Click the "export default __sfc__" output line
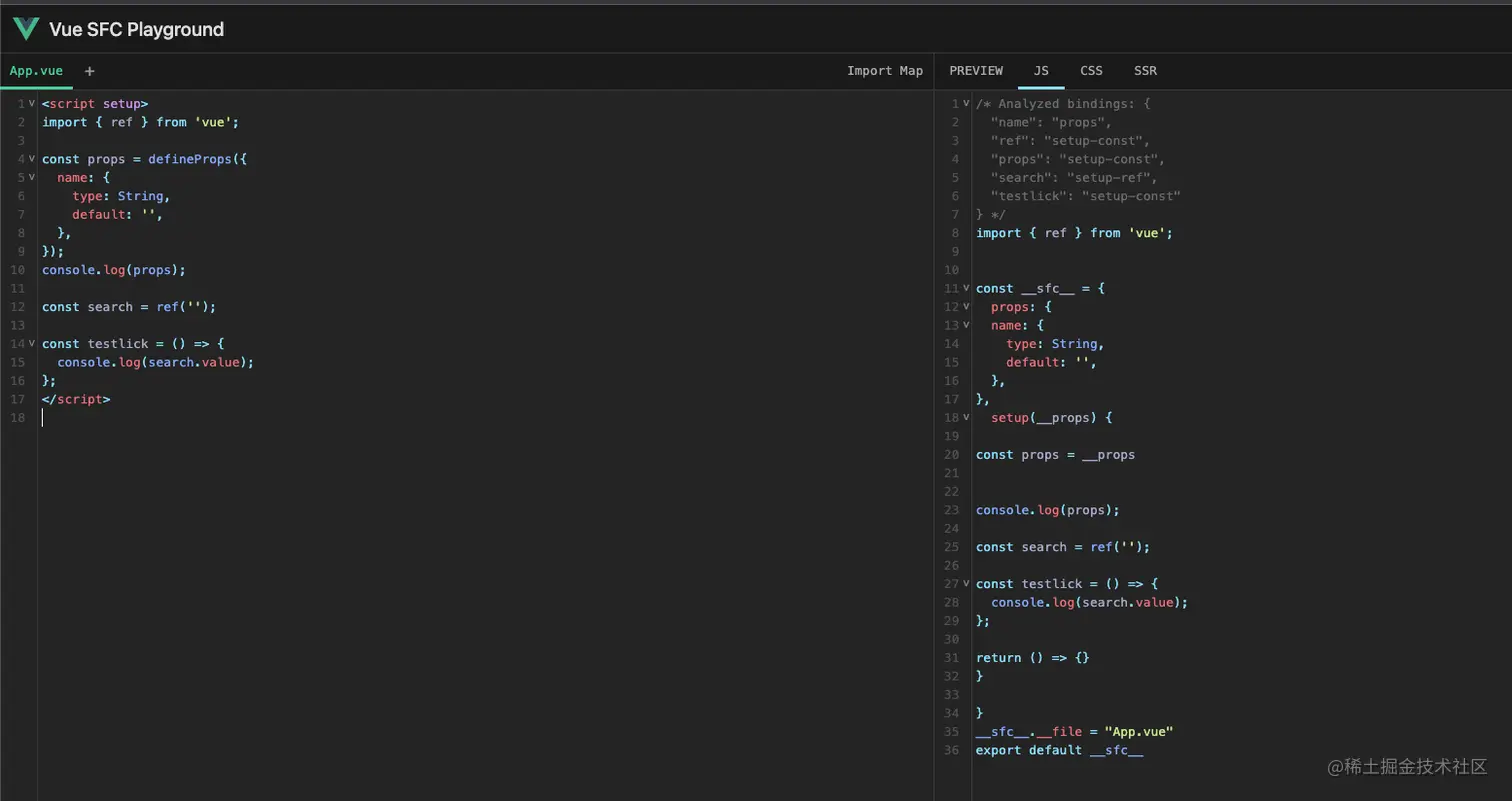Screen dimensions: 1512x801 [1060, 750]
